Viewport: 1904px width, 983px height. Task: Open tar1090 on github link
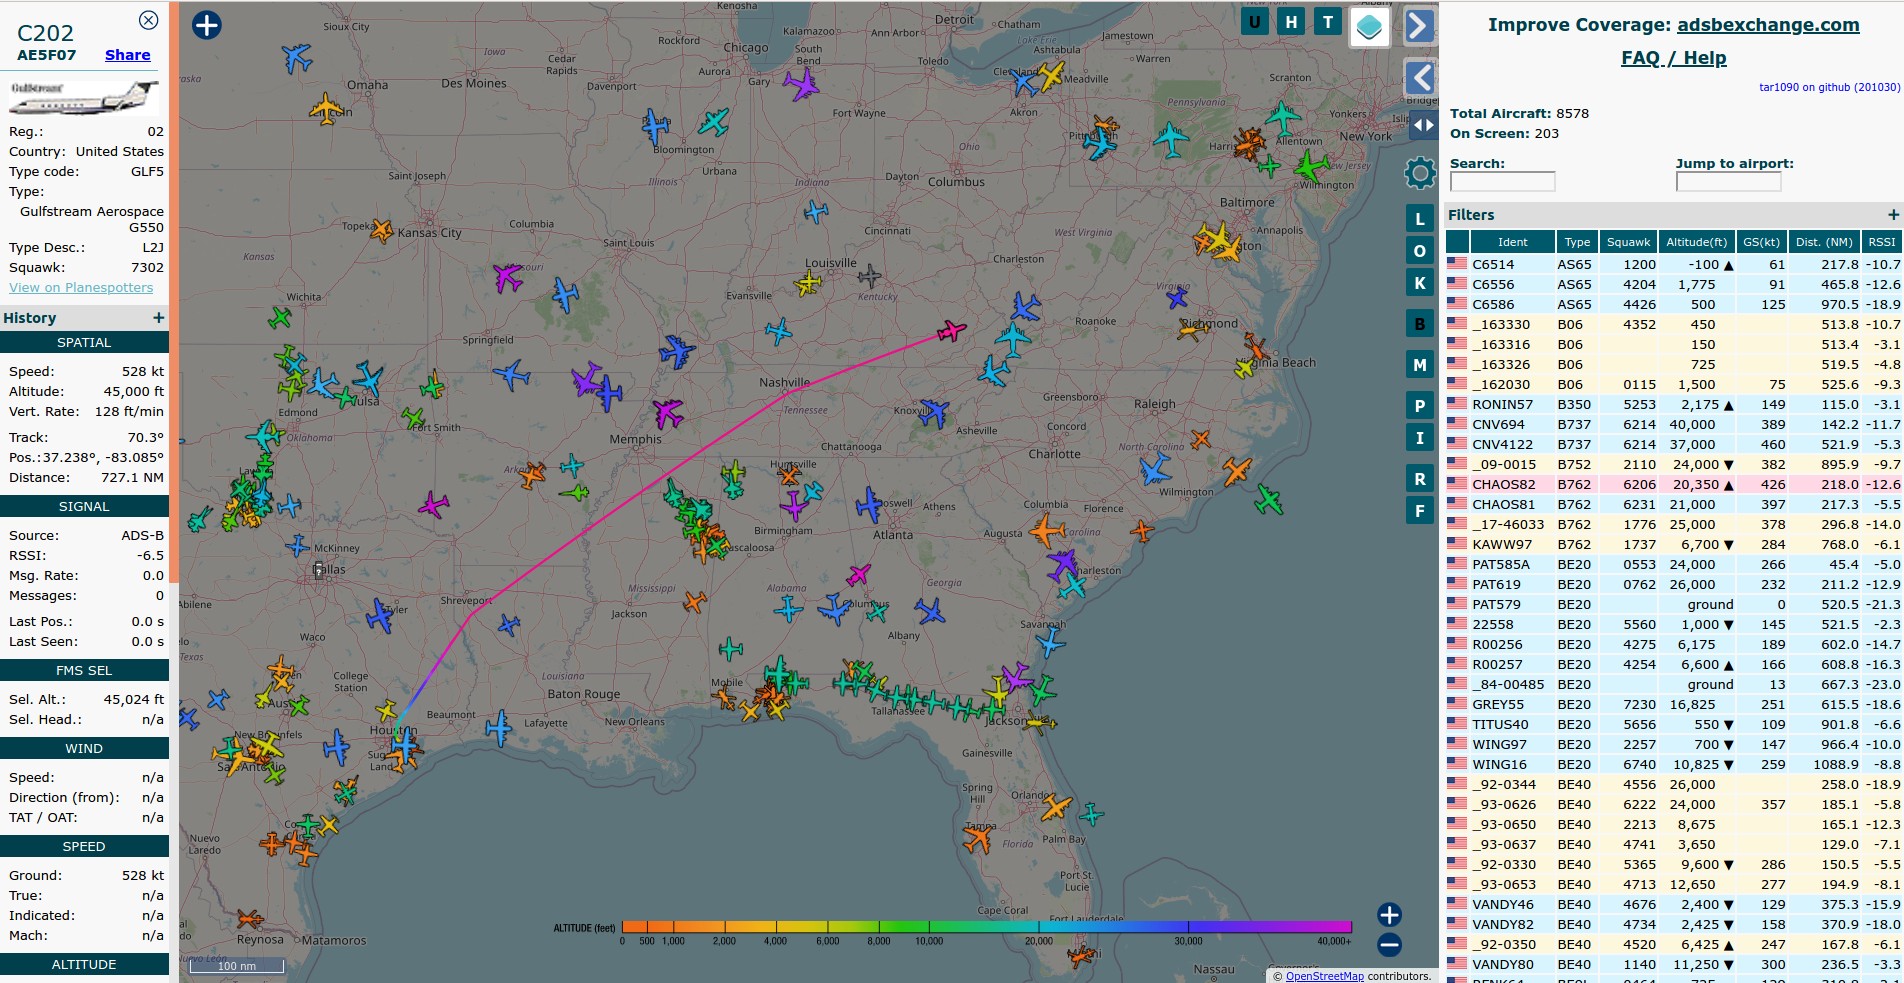tap(1829, 87)
